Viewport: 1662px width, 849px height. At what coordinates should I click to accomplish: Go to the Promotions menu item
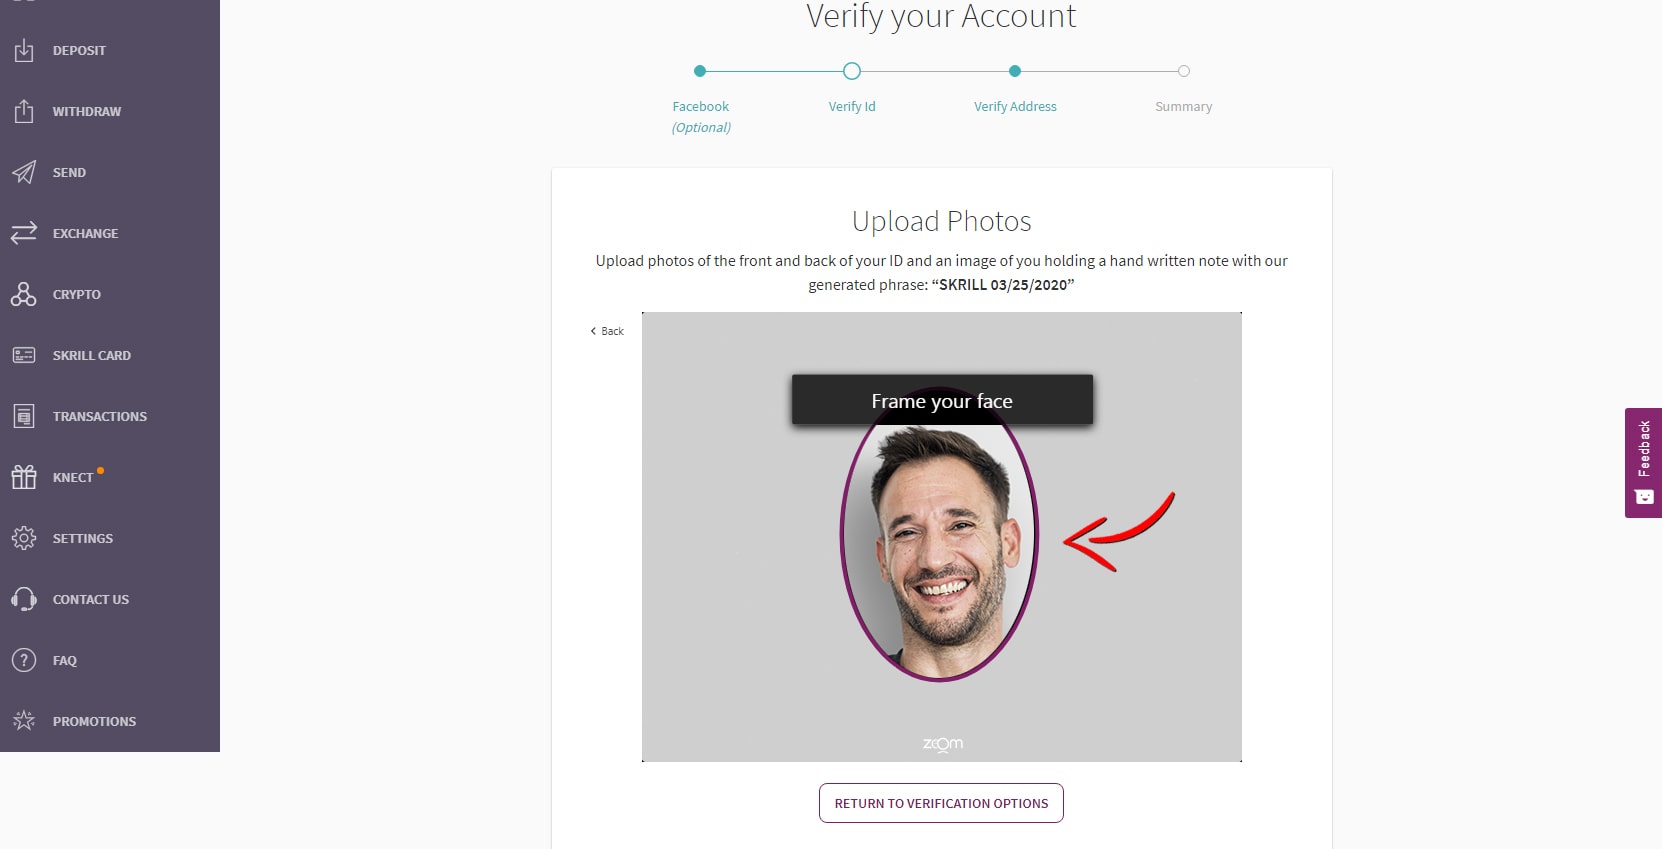[x=94, y=721]
